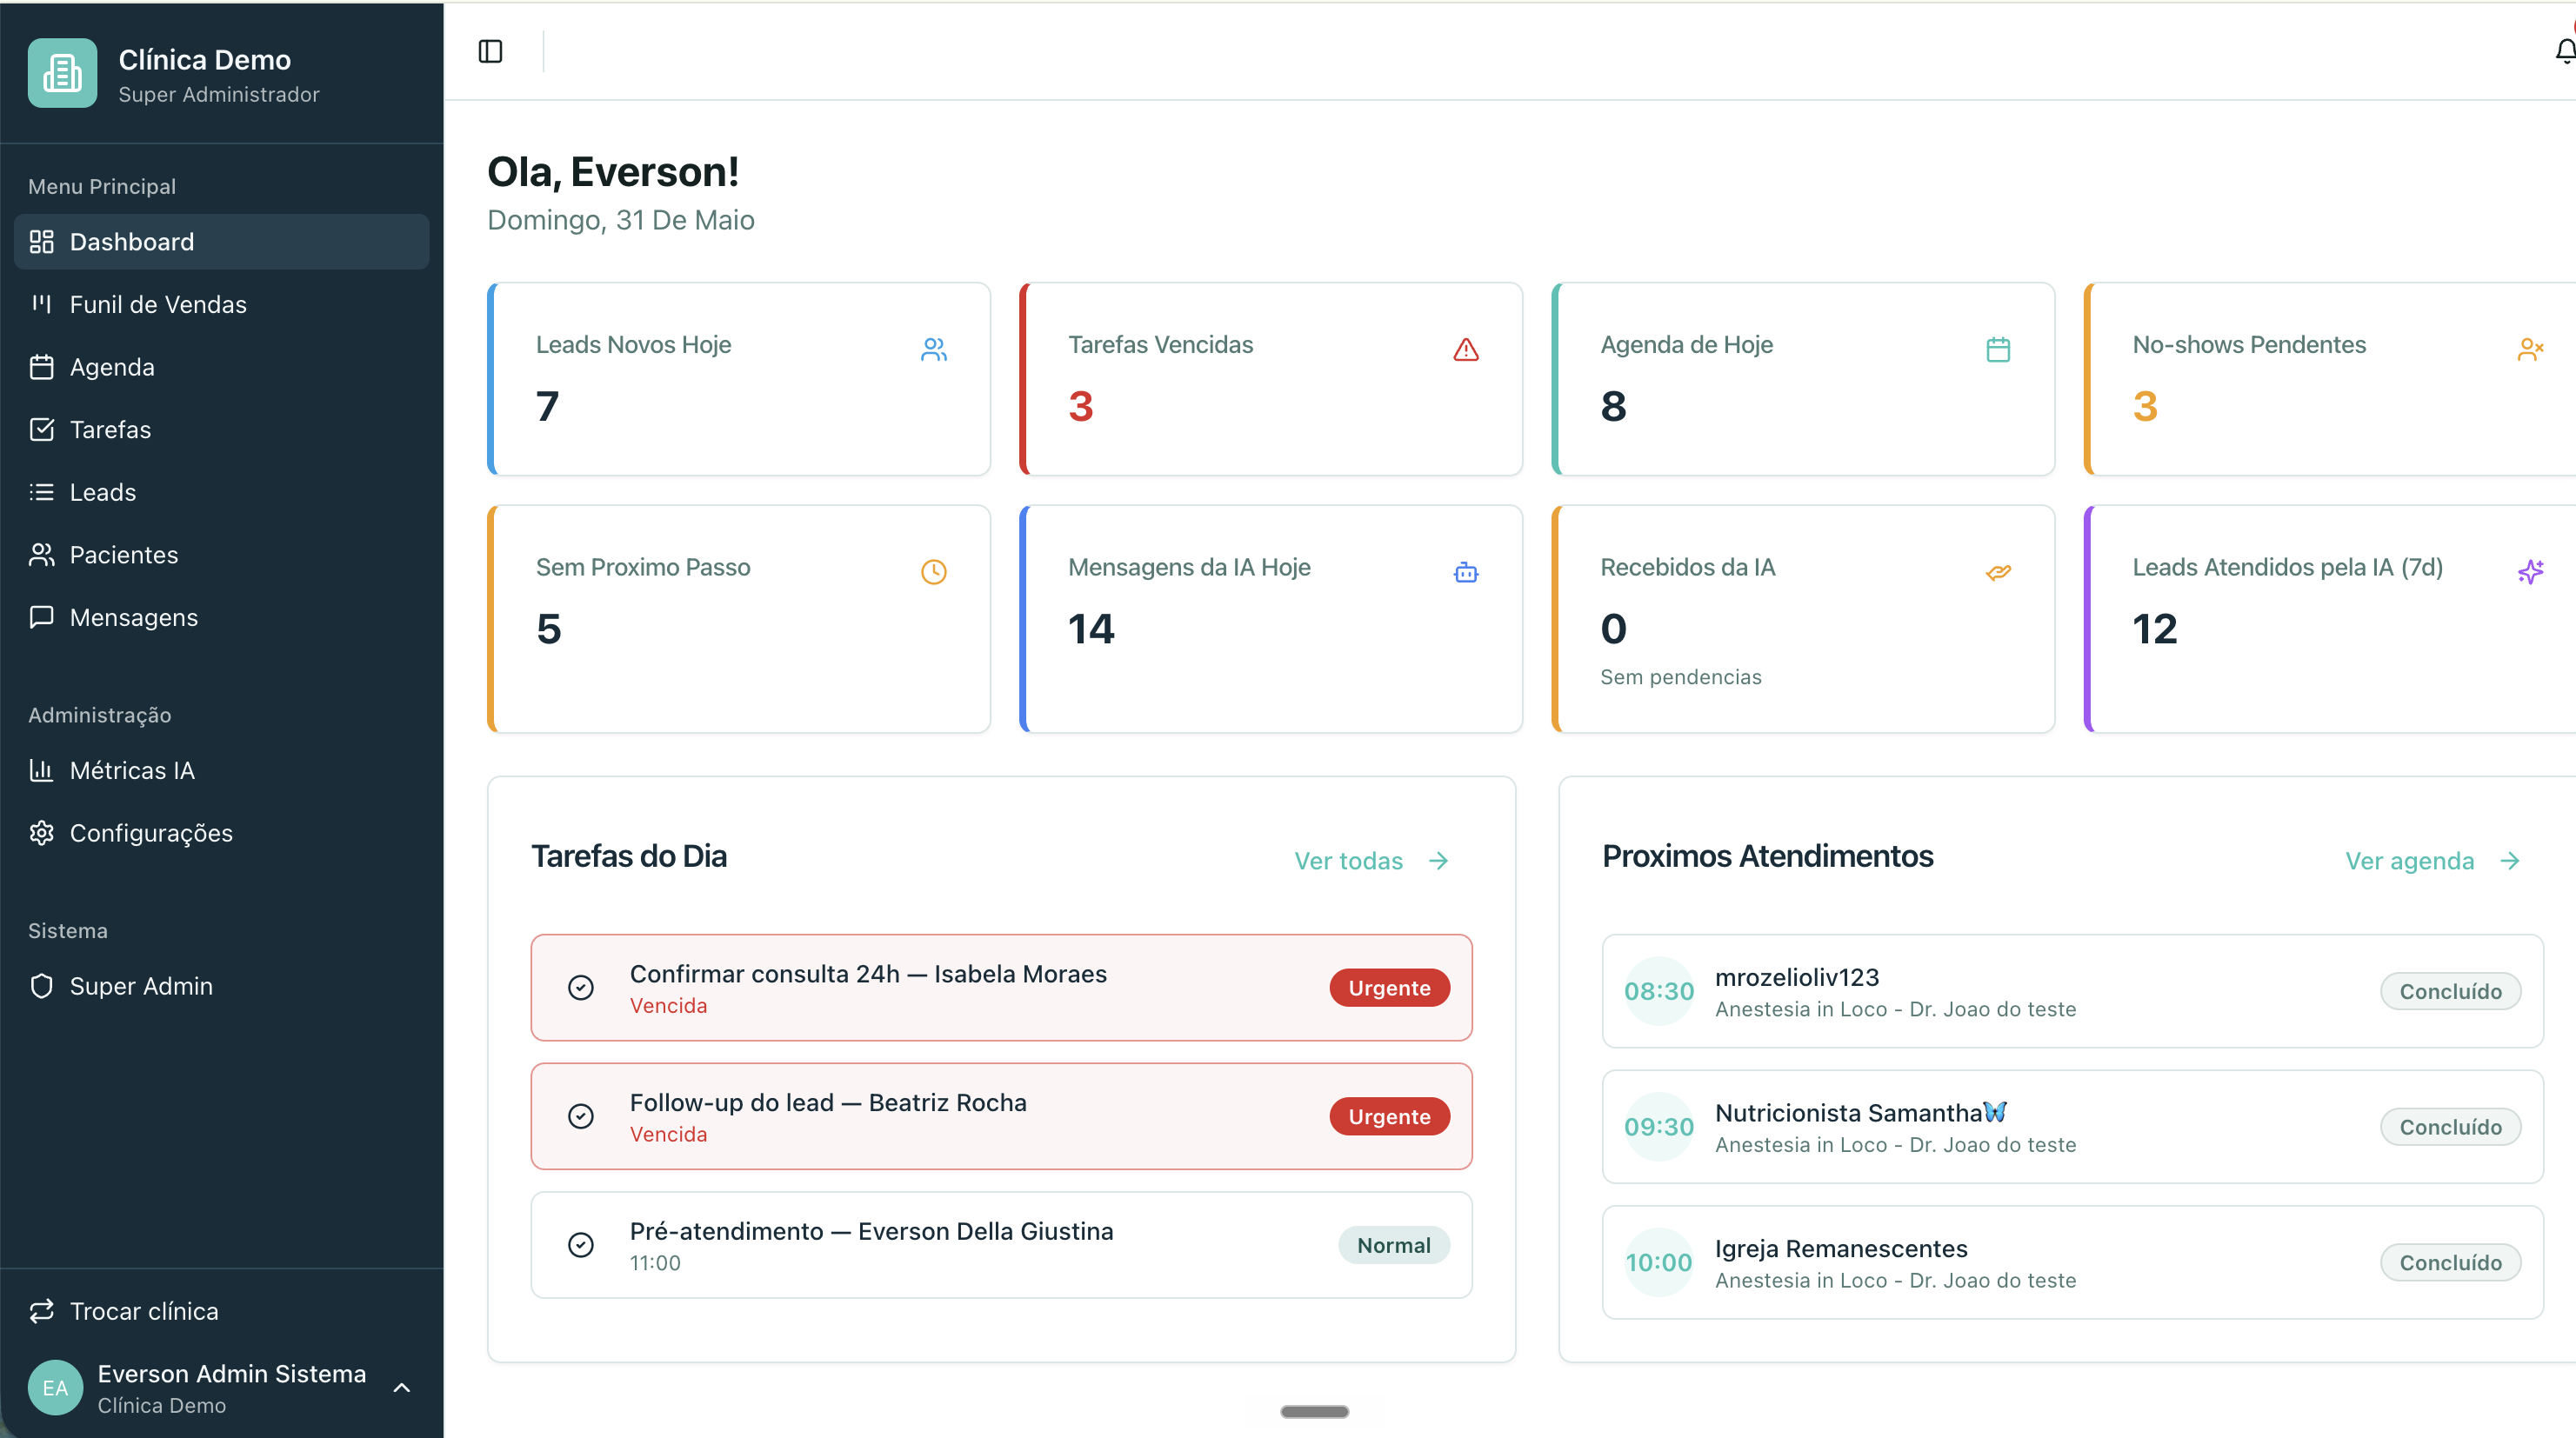Viewport: 2576px width, 1438px height.
Task: Click the value 12 on Leads Atendidos pela IA
Action: coord(2154,629)
